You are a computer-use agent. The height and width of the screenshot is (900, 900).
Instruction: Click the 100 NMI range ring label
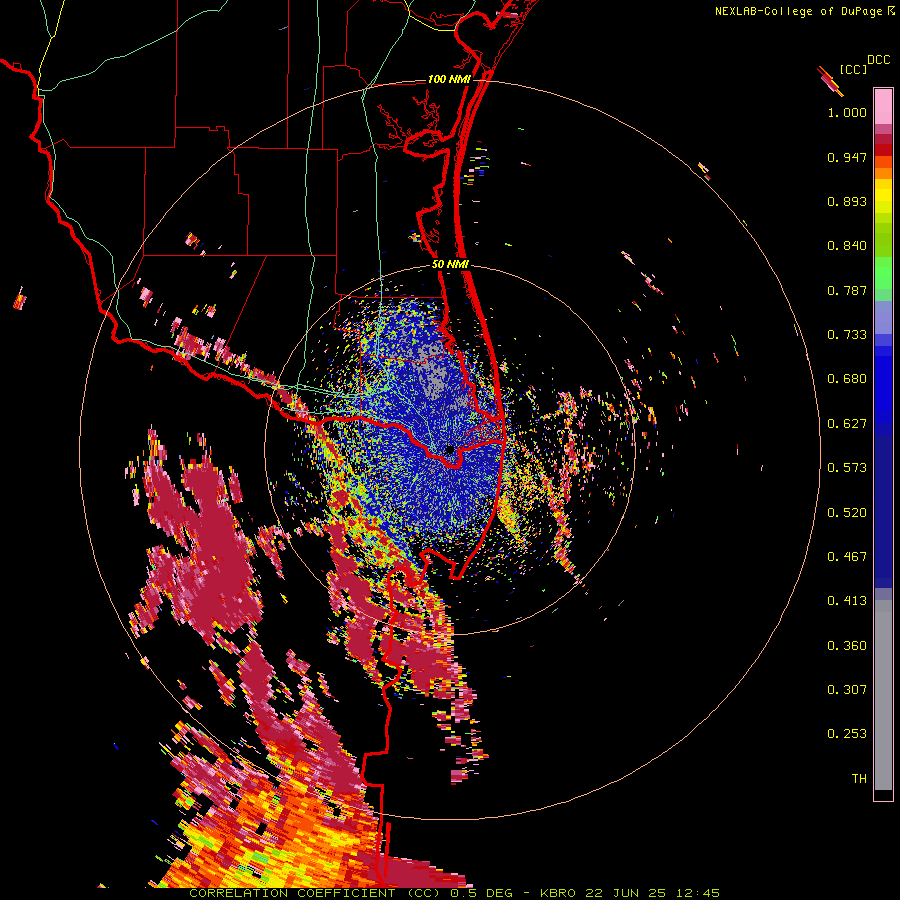[x=449, y=79]
